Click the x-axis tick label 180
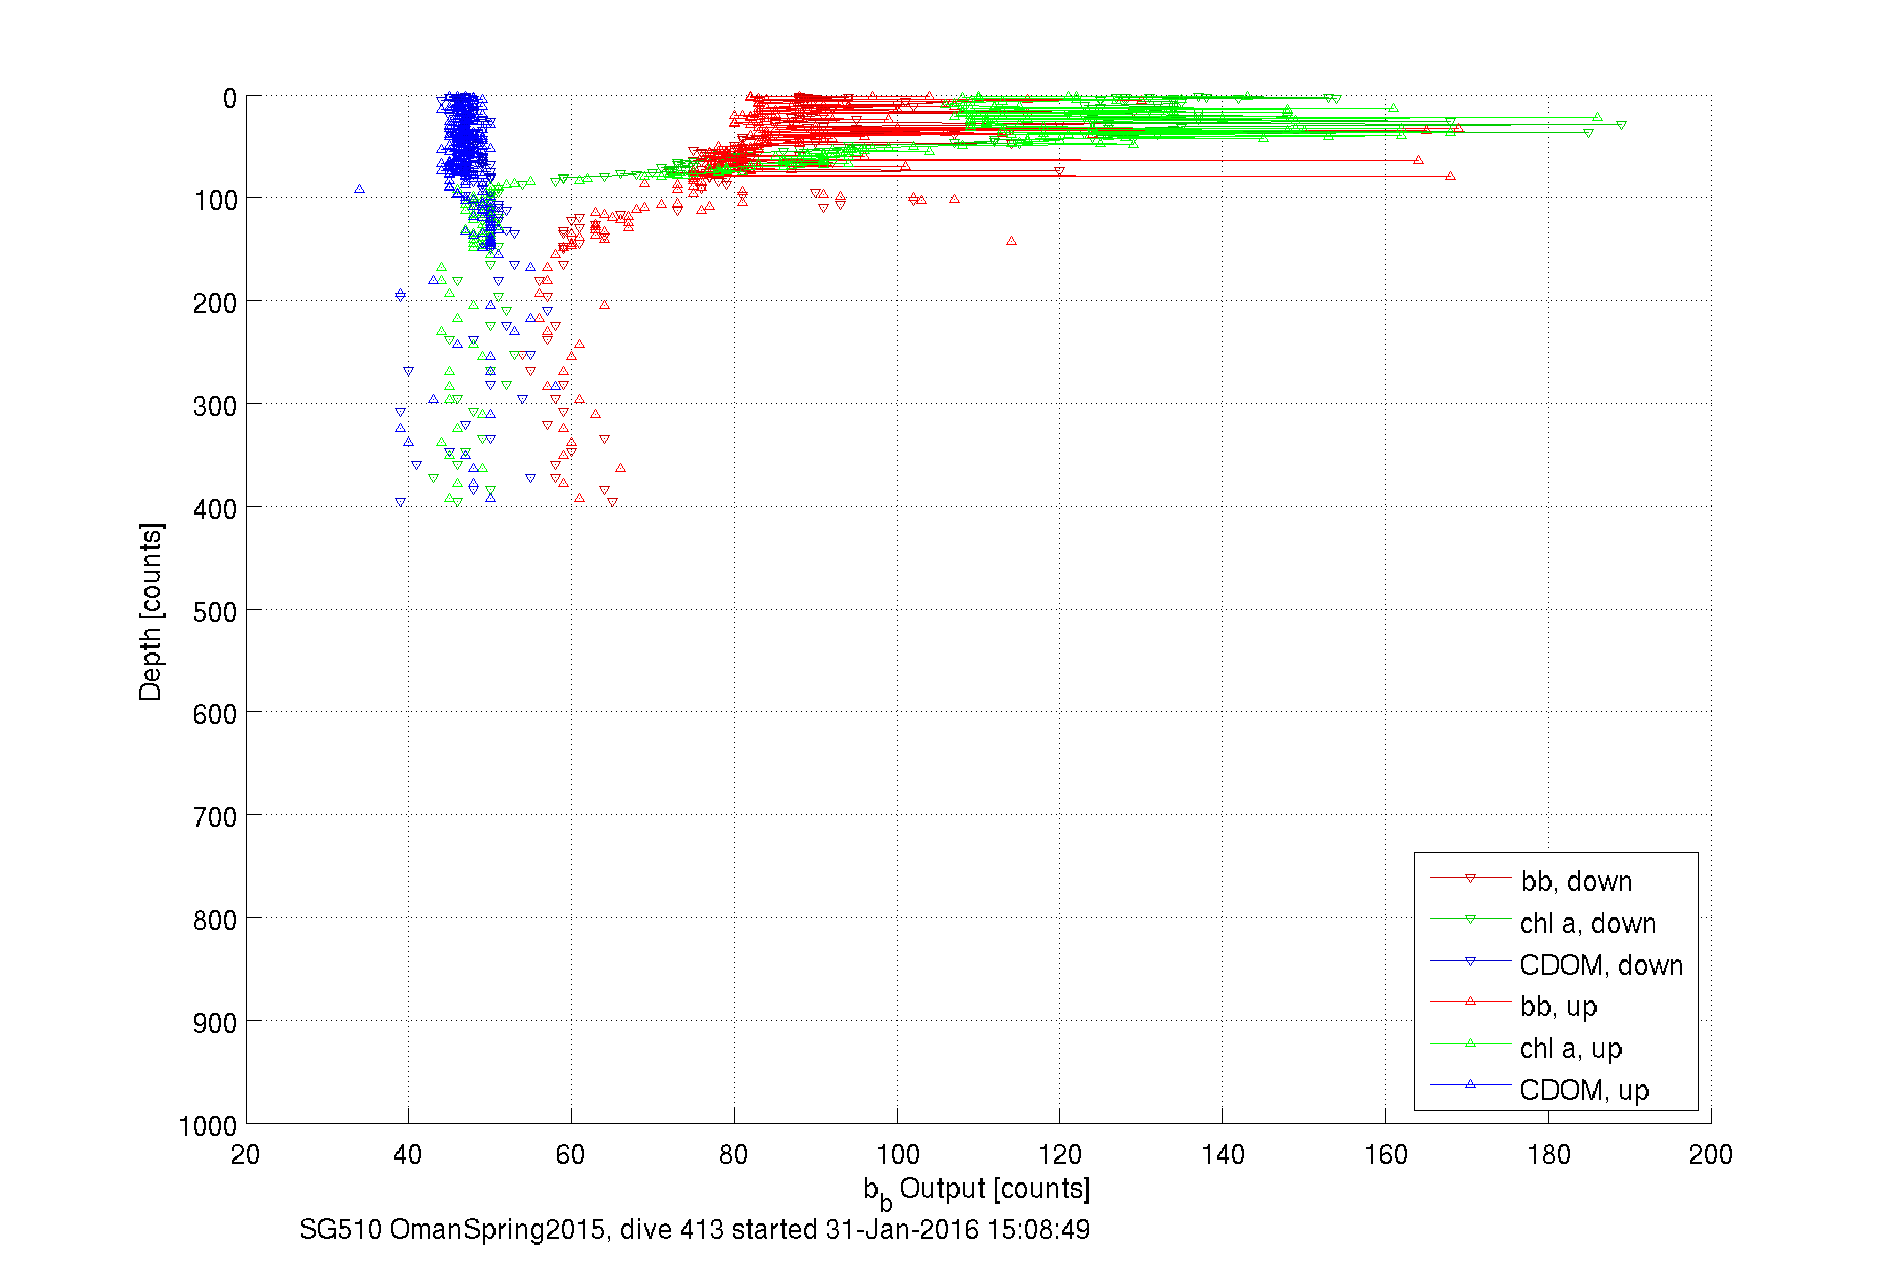This screenshot has height=1262, width=1891. pos(1549,1155)
